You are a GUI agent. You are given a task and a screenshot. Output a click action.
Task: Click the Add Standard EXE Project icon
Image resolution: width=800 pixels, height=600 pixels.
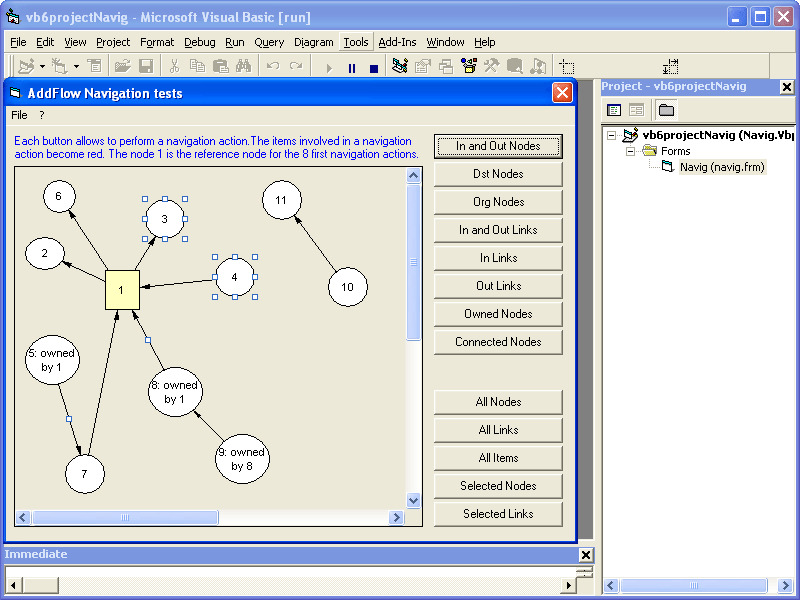(x=26, y=66)
